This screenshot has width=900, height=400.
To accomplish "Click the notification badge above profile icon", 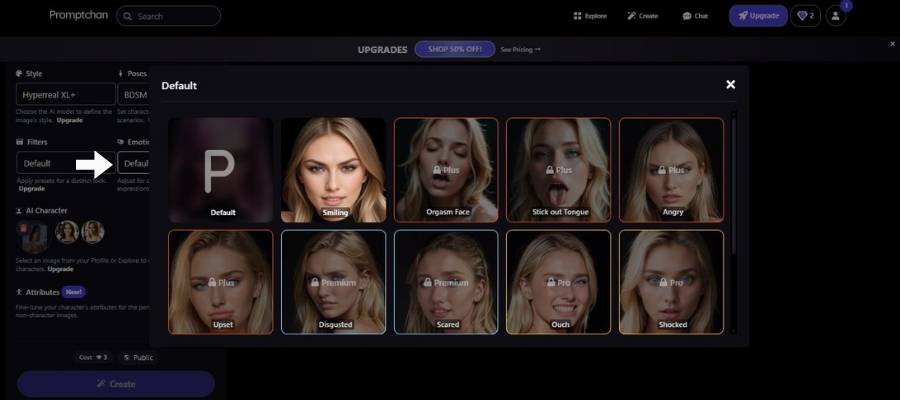I will [846, 6].
